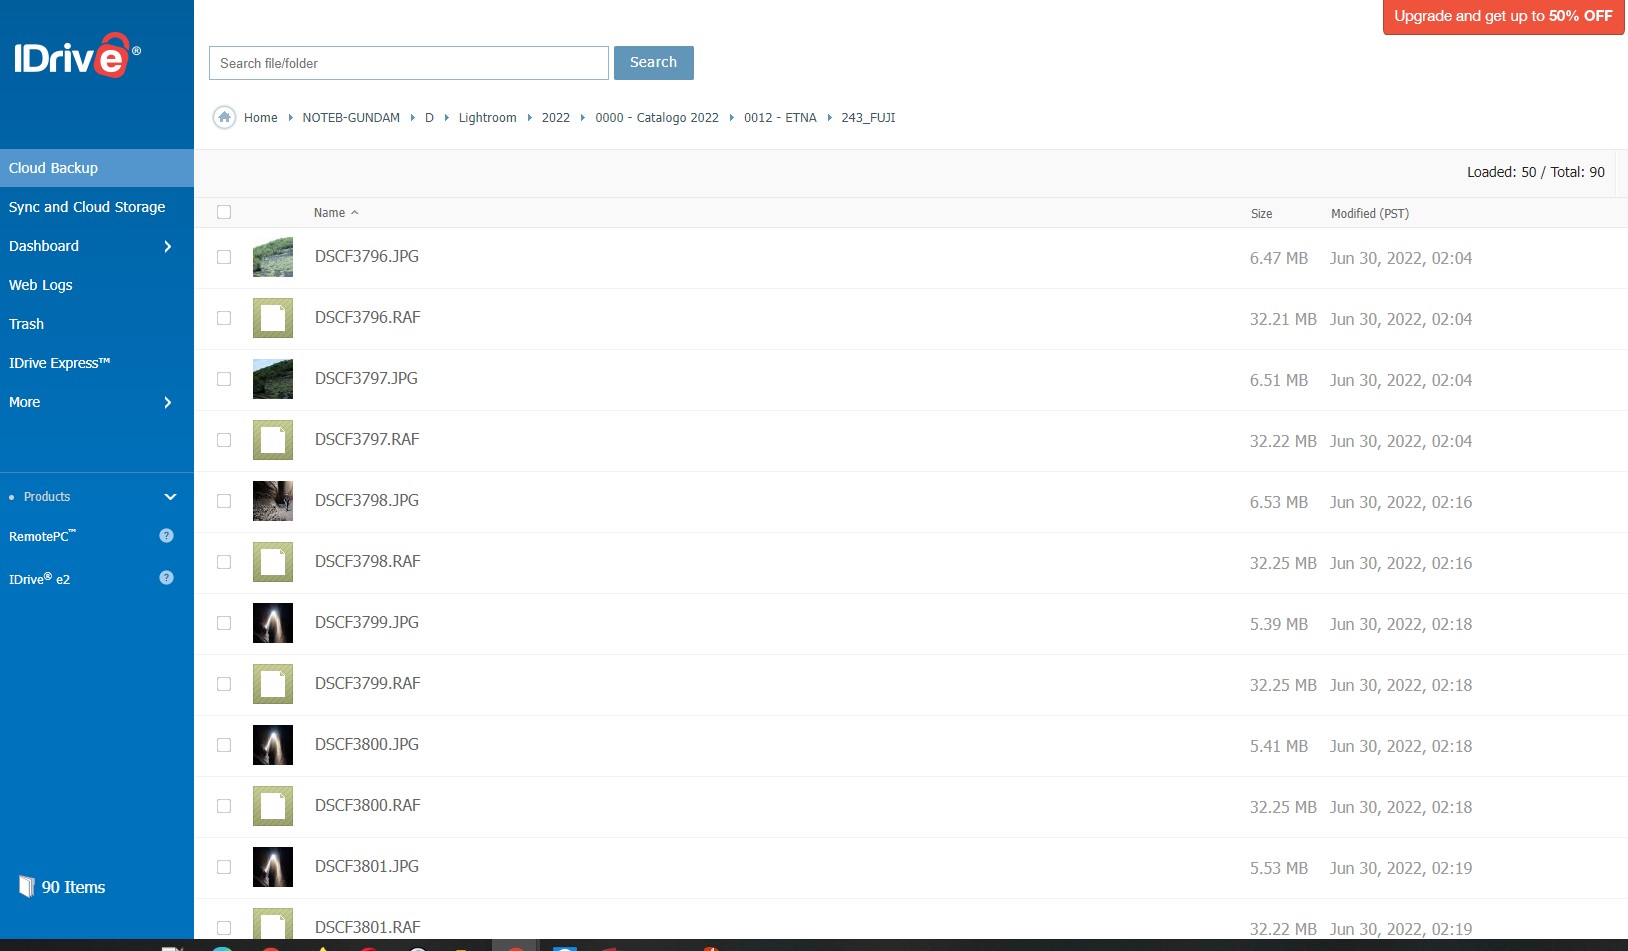Click the Home icon in breadcrumb

tap(224, 117)
